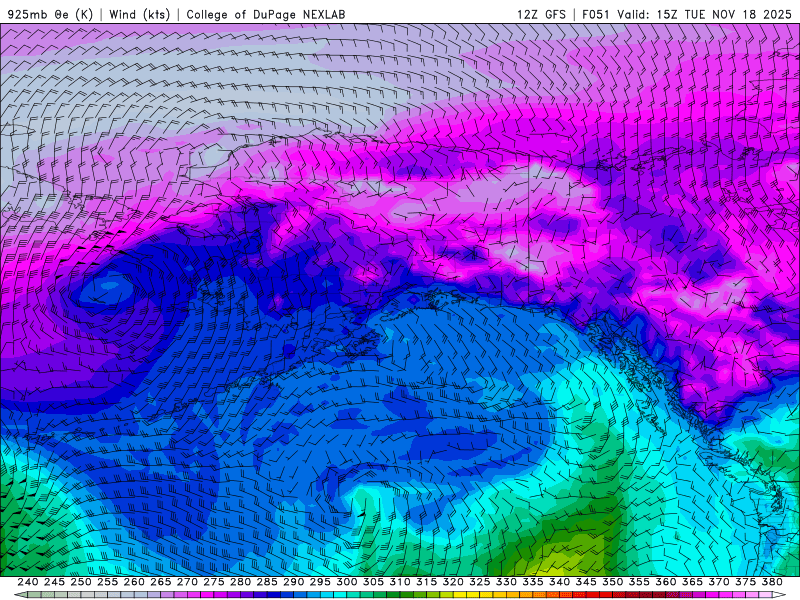This screenshot has width=800, height=600.
Task: Click the Valid: 15Z TUE NOV 18 2025 text
Action: 705,14
